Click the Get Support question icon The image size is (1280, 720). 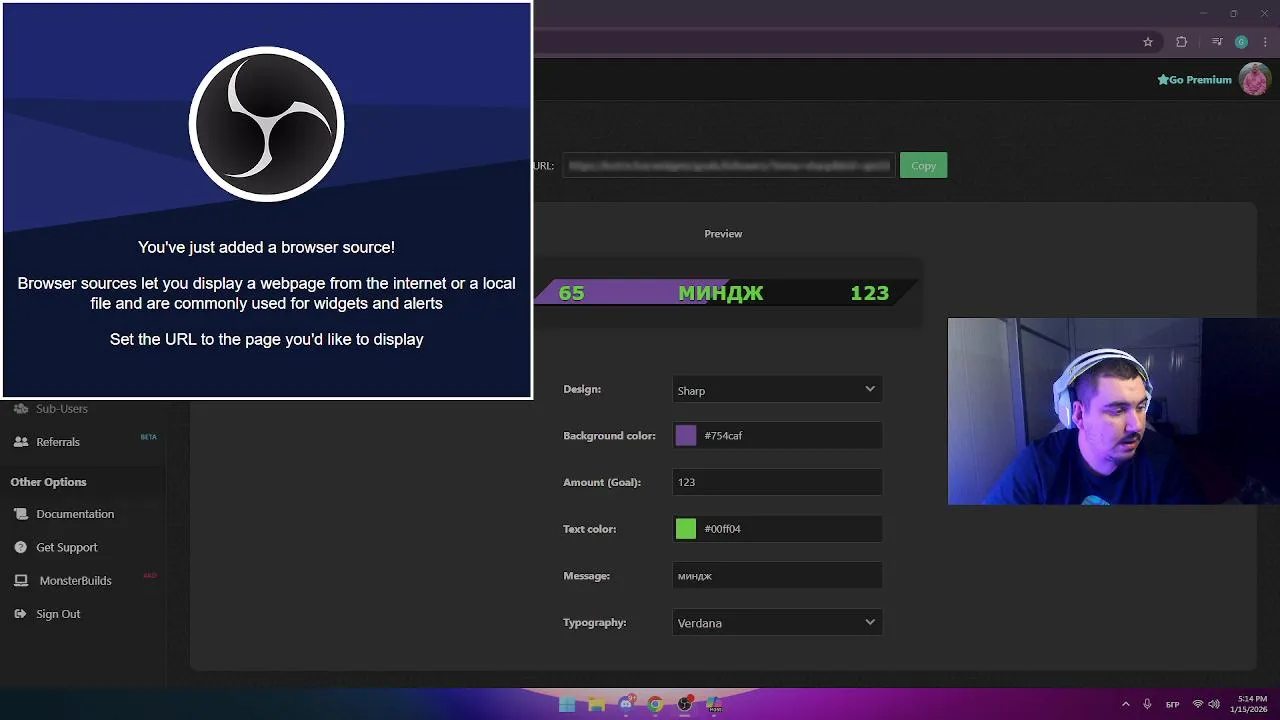(21, 548)
